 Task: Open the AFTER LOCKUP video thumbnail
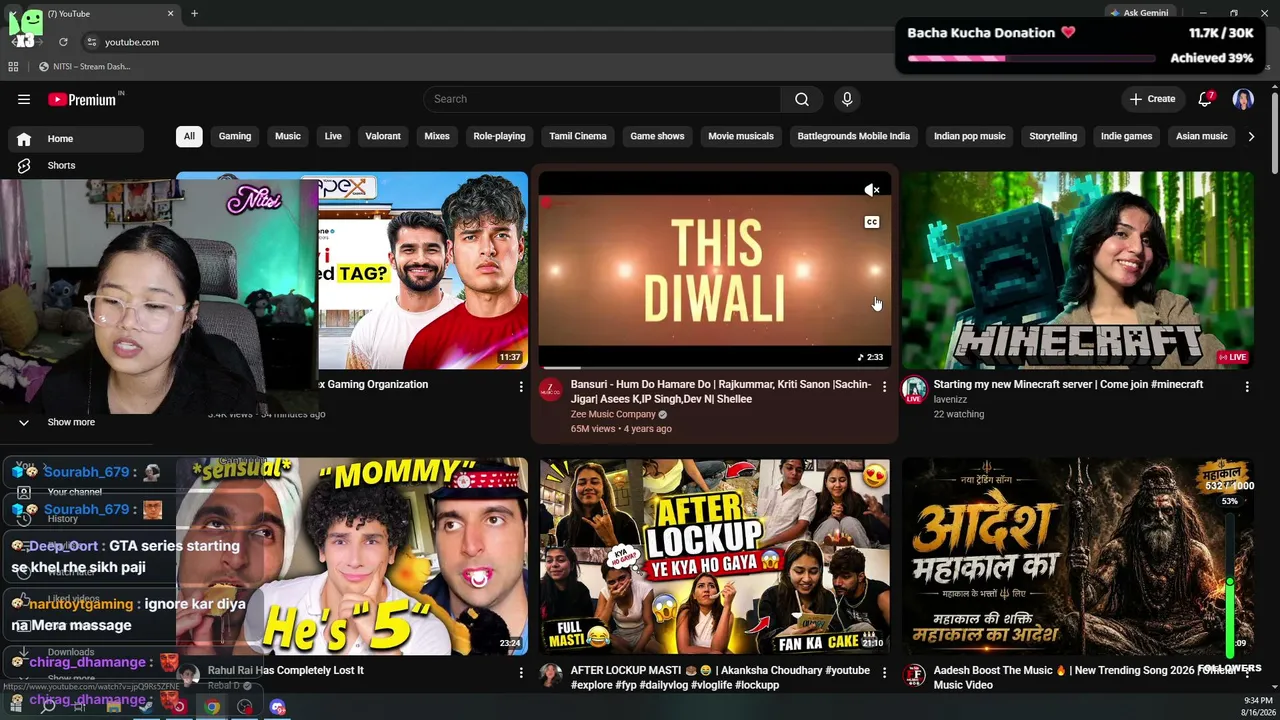point(714,556)
